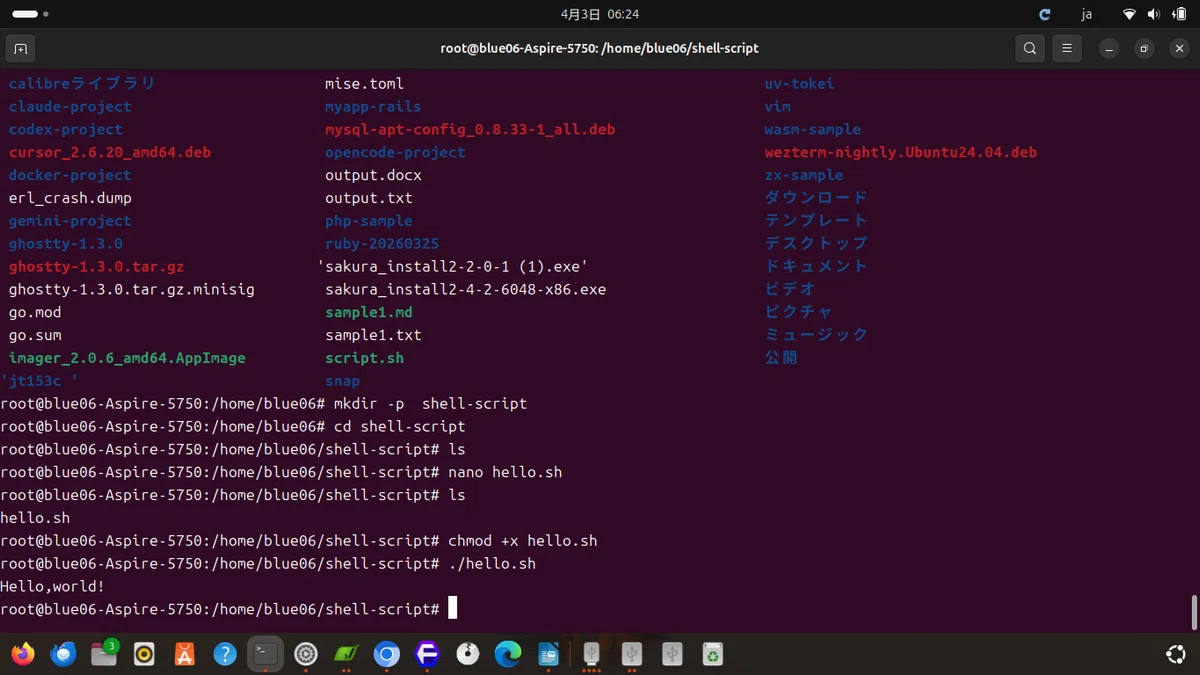This screenshot has height=675, width=1200.
Task: Click 'ghostty-1.3.0.tar.gz.minisig' file name
Action: [x=132, y=290]
